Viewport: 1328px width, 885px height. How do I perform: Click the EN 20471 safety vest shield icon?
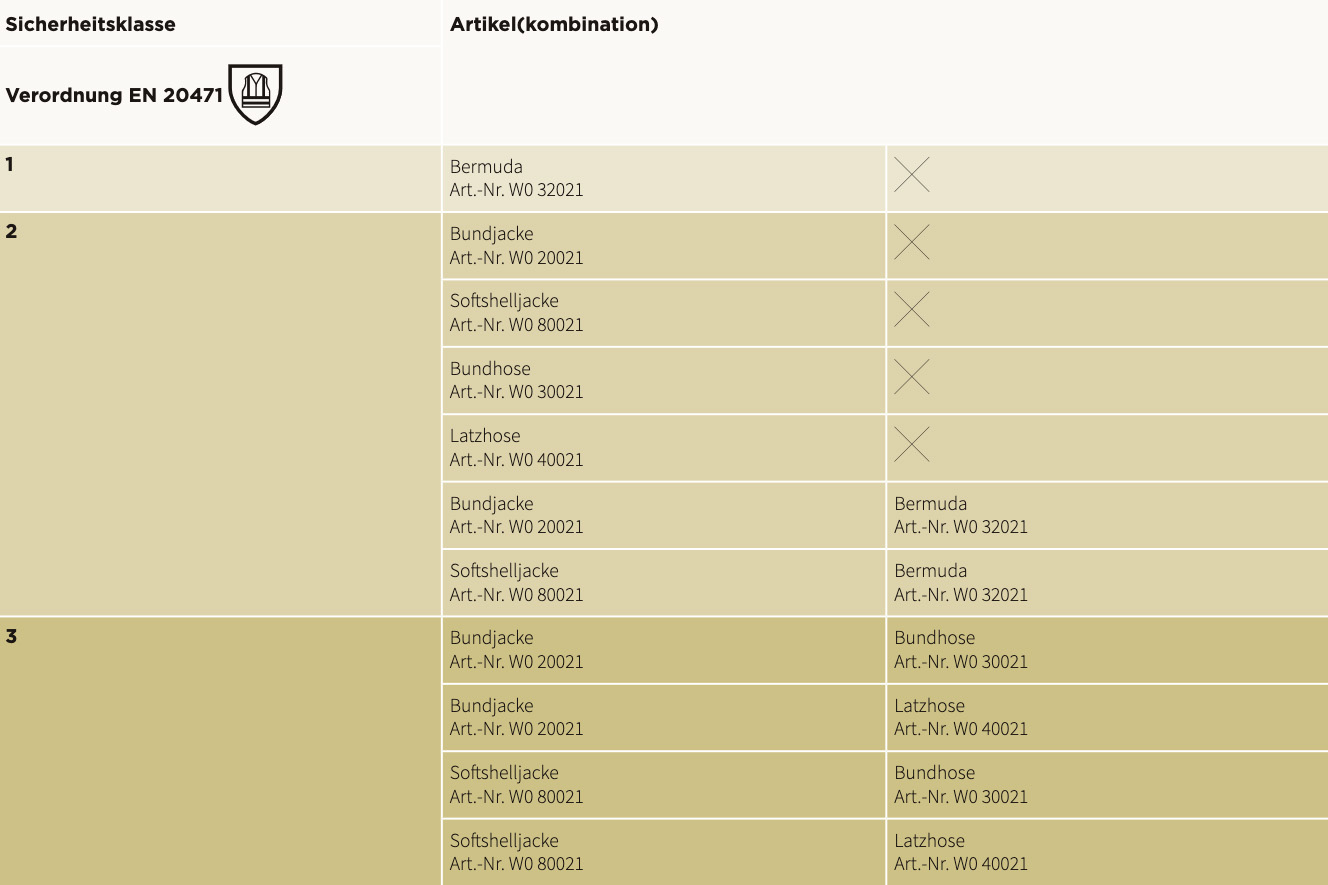[256, 94]
